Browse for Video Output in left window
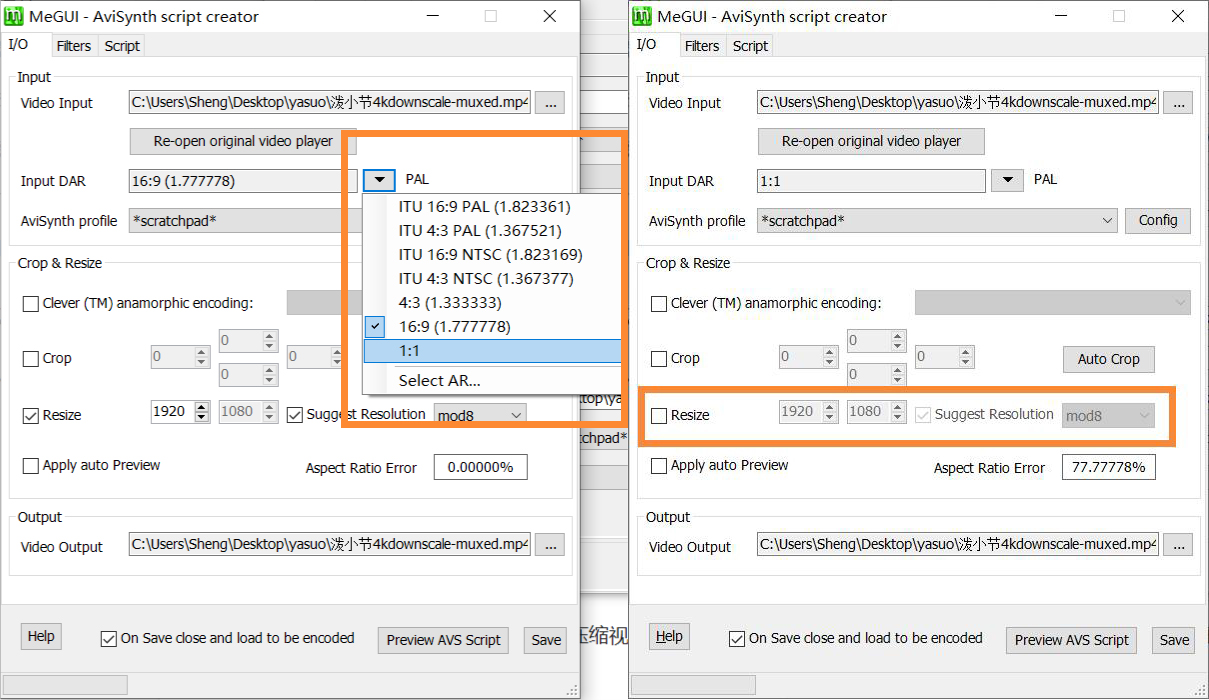 pos(550,545)
